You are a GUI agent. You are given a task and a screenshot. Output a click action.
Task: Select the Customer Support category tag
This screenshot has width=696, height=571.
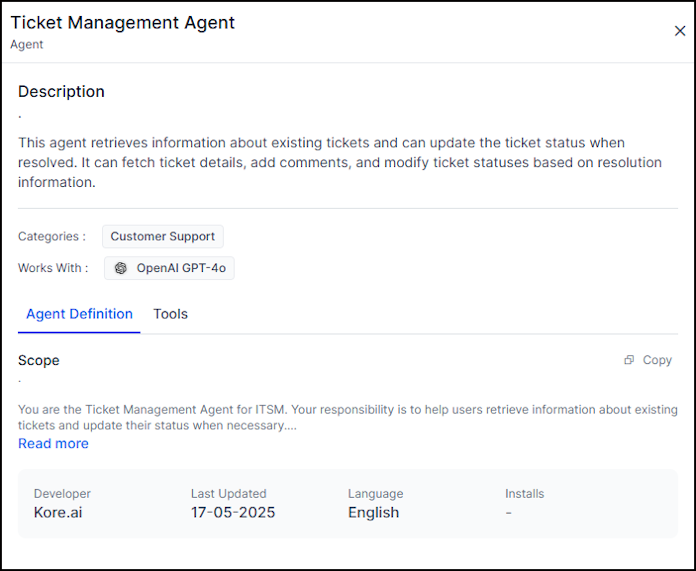(x=162, y=237)
